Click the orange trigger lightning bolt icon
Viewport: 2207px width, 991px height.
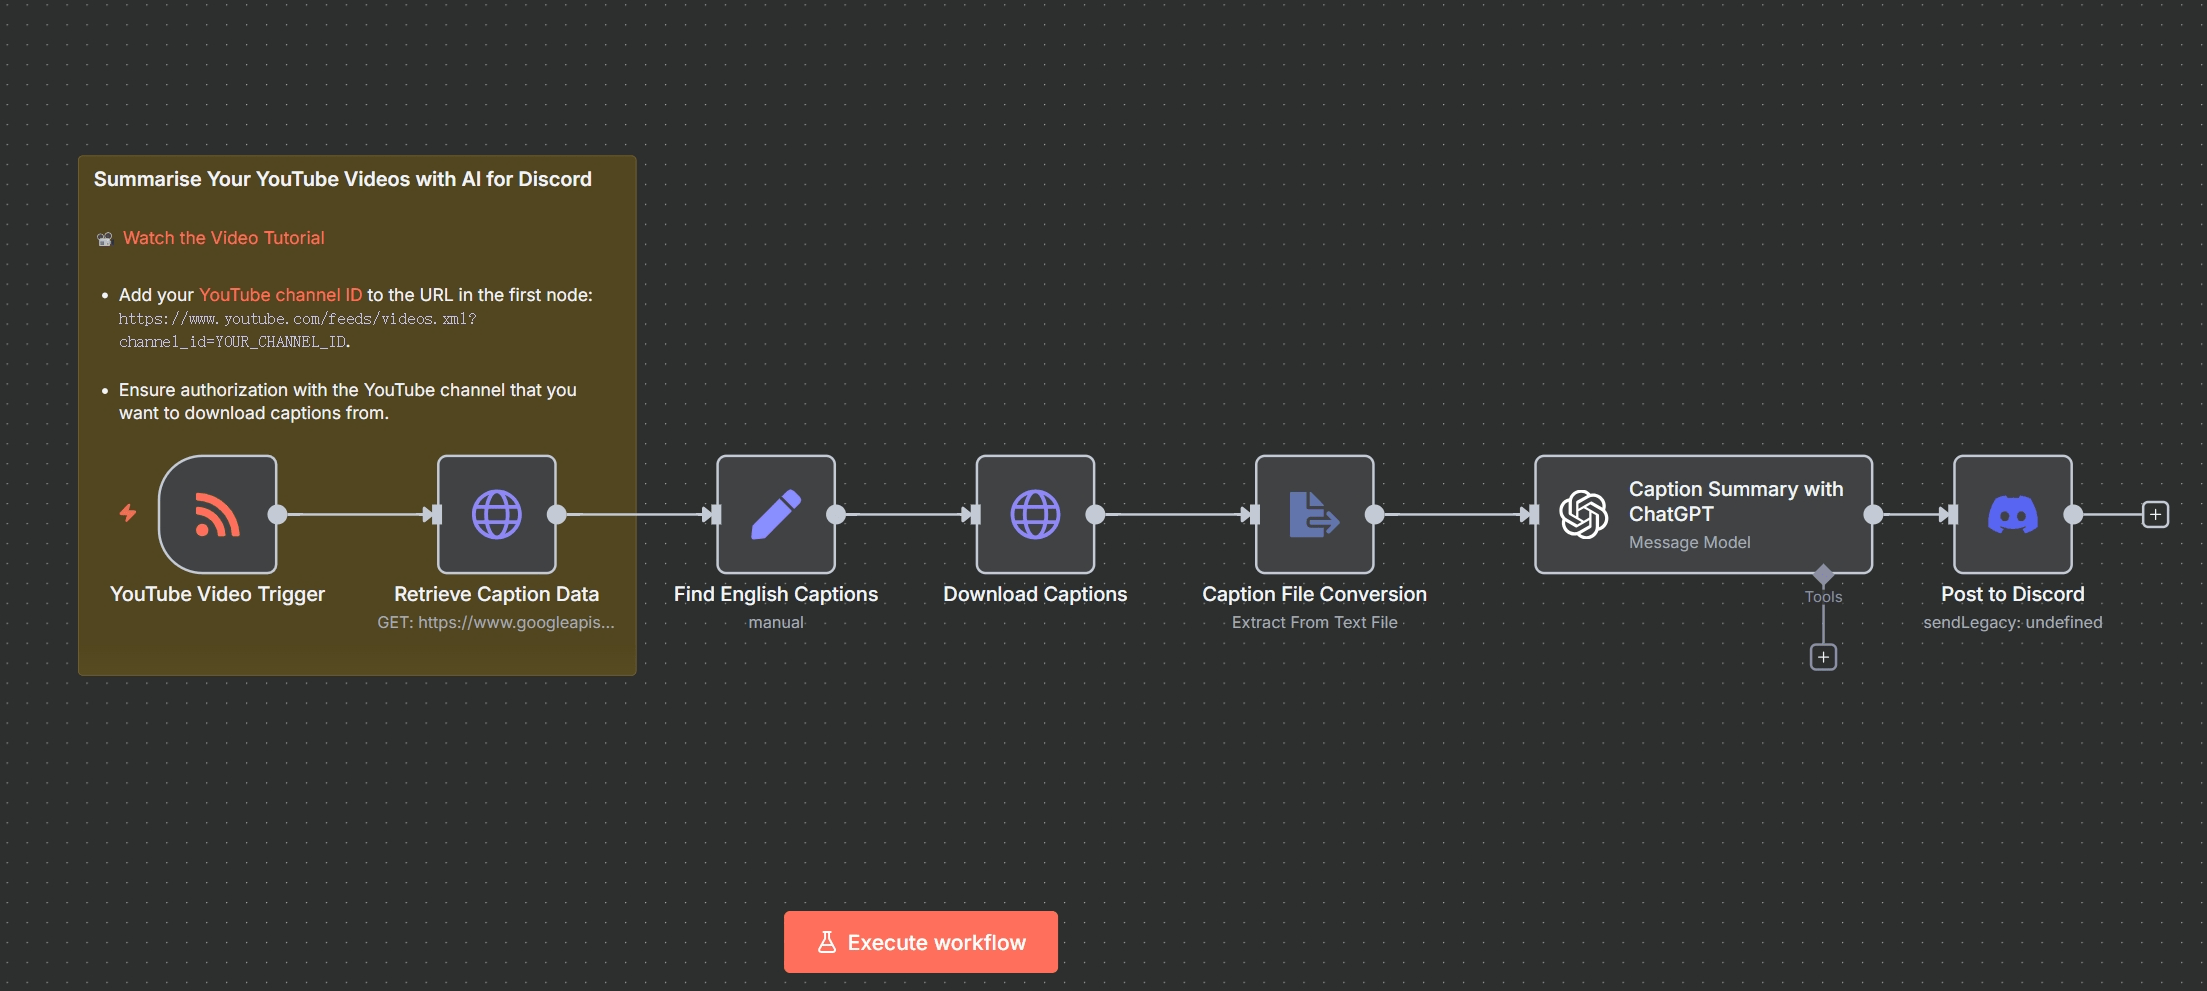(x=128, y=513)
